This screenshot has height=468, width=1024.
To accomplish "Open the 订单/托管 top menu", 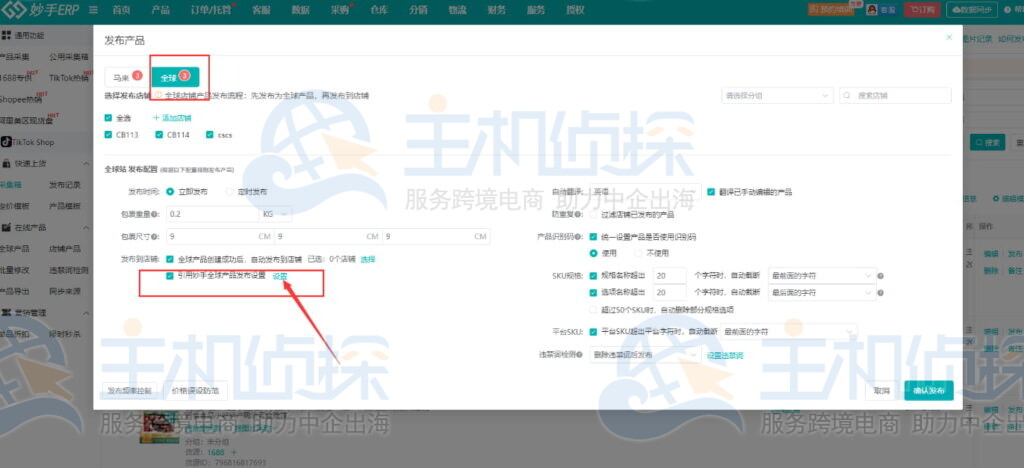I will point(210,10).
